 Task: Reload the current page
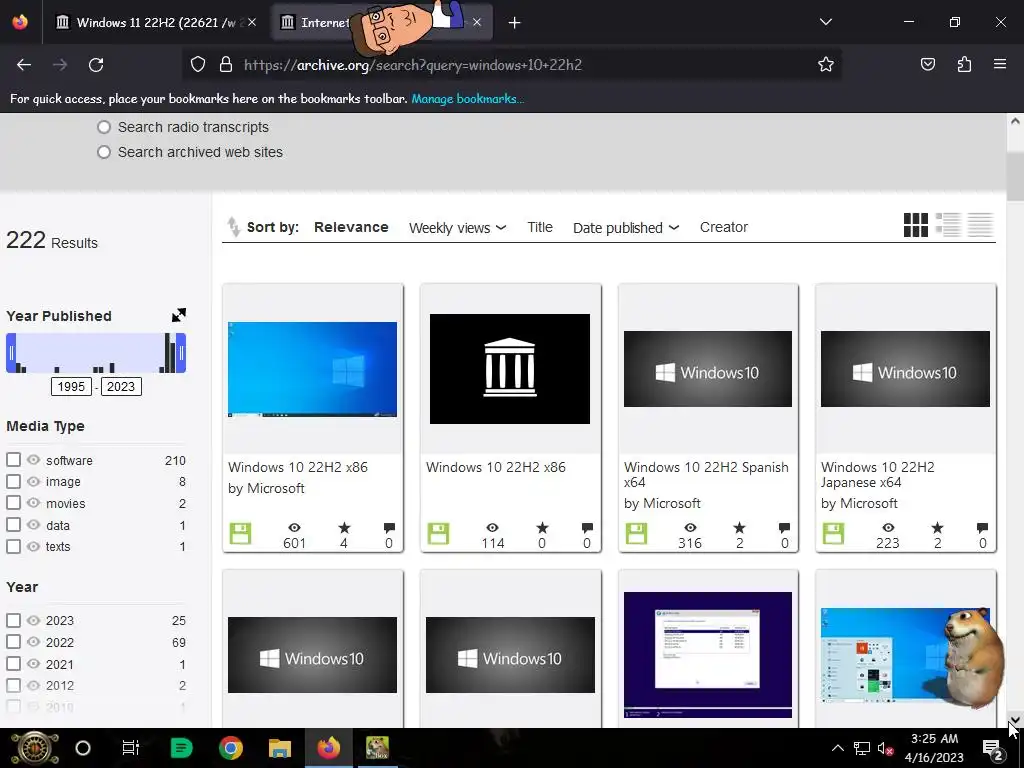pyautogui.click(x=96, y=65)
